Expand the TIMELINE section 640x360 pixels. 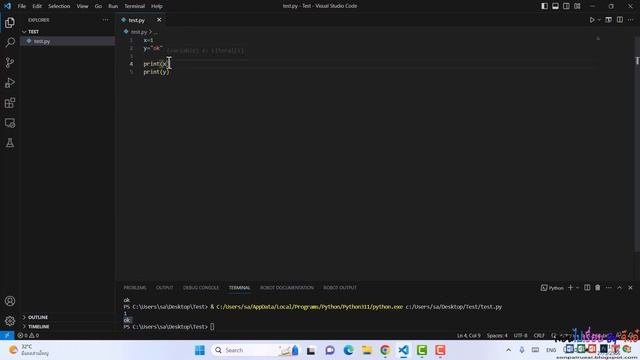click(x=67, y=327)
